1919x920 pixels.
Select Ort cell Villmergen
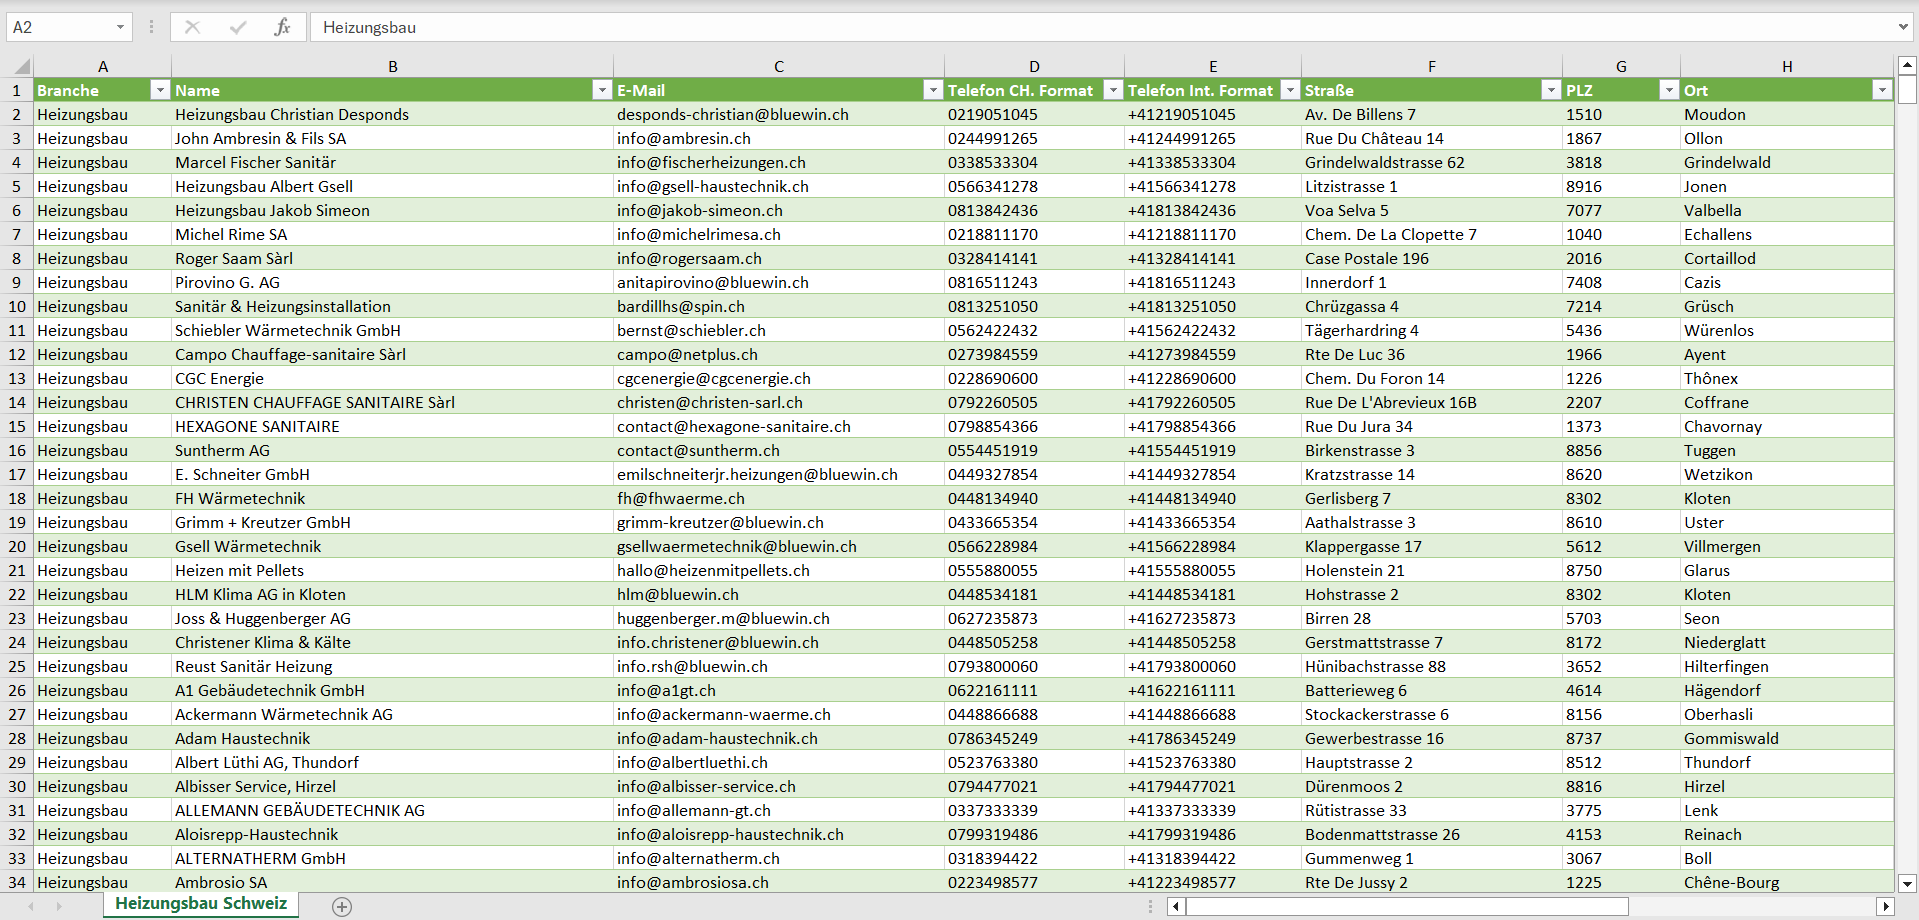click(1787, 546)
